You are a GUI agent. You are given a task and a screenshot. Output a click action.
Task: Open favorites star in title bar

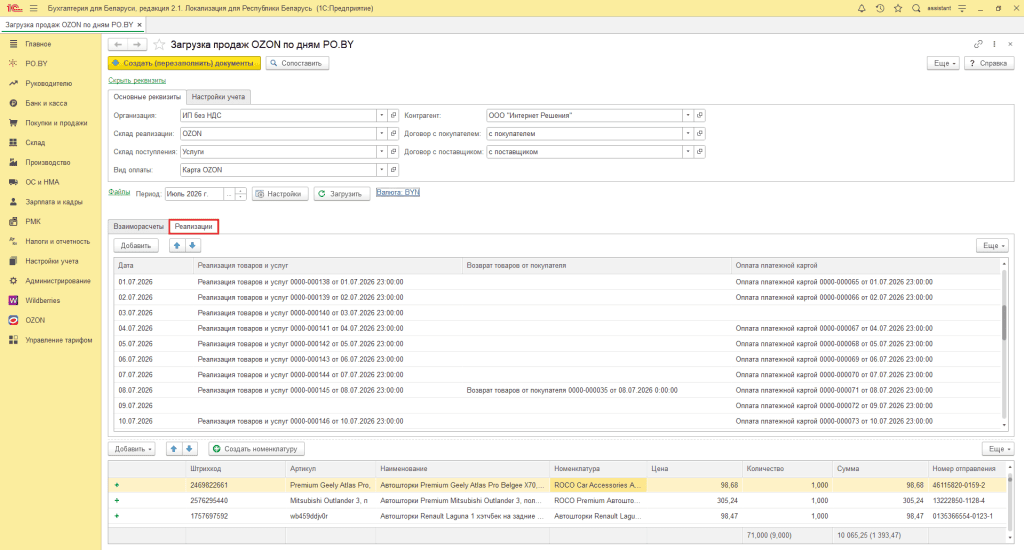click(x=898, y=8)
